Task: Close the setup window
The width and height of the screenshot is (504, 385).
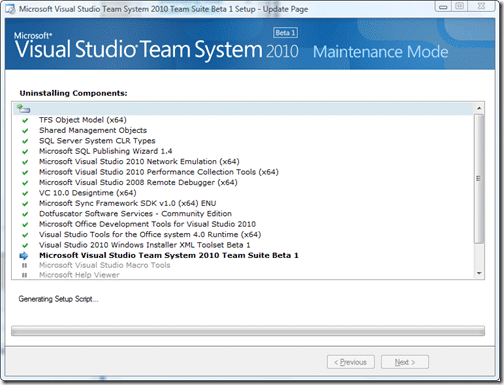Action: click(x=481, y=7)
